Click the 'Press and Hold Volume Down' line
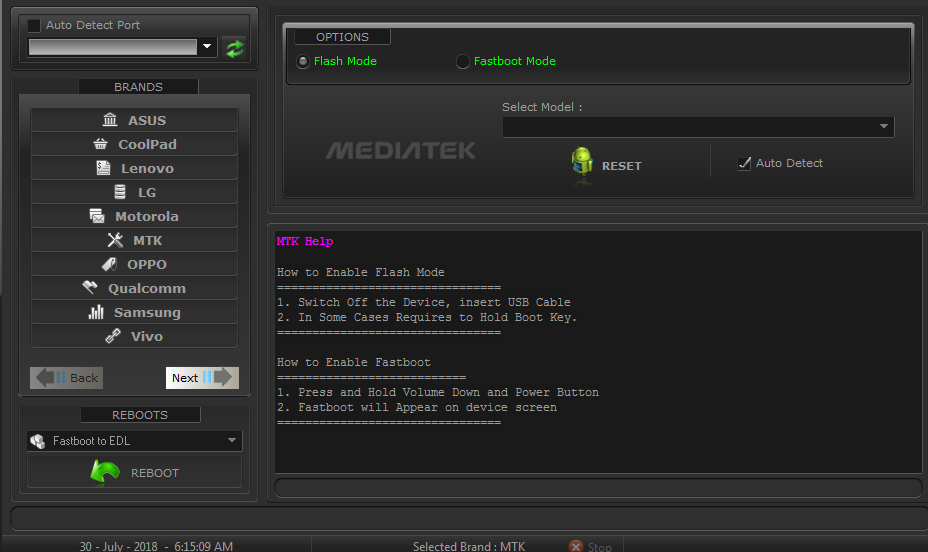The image size is (928, 552). 438,392
